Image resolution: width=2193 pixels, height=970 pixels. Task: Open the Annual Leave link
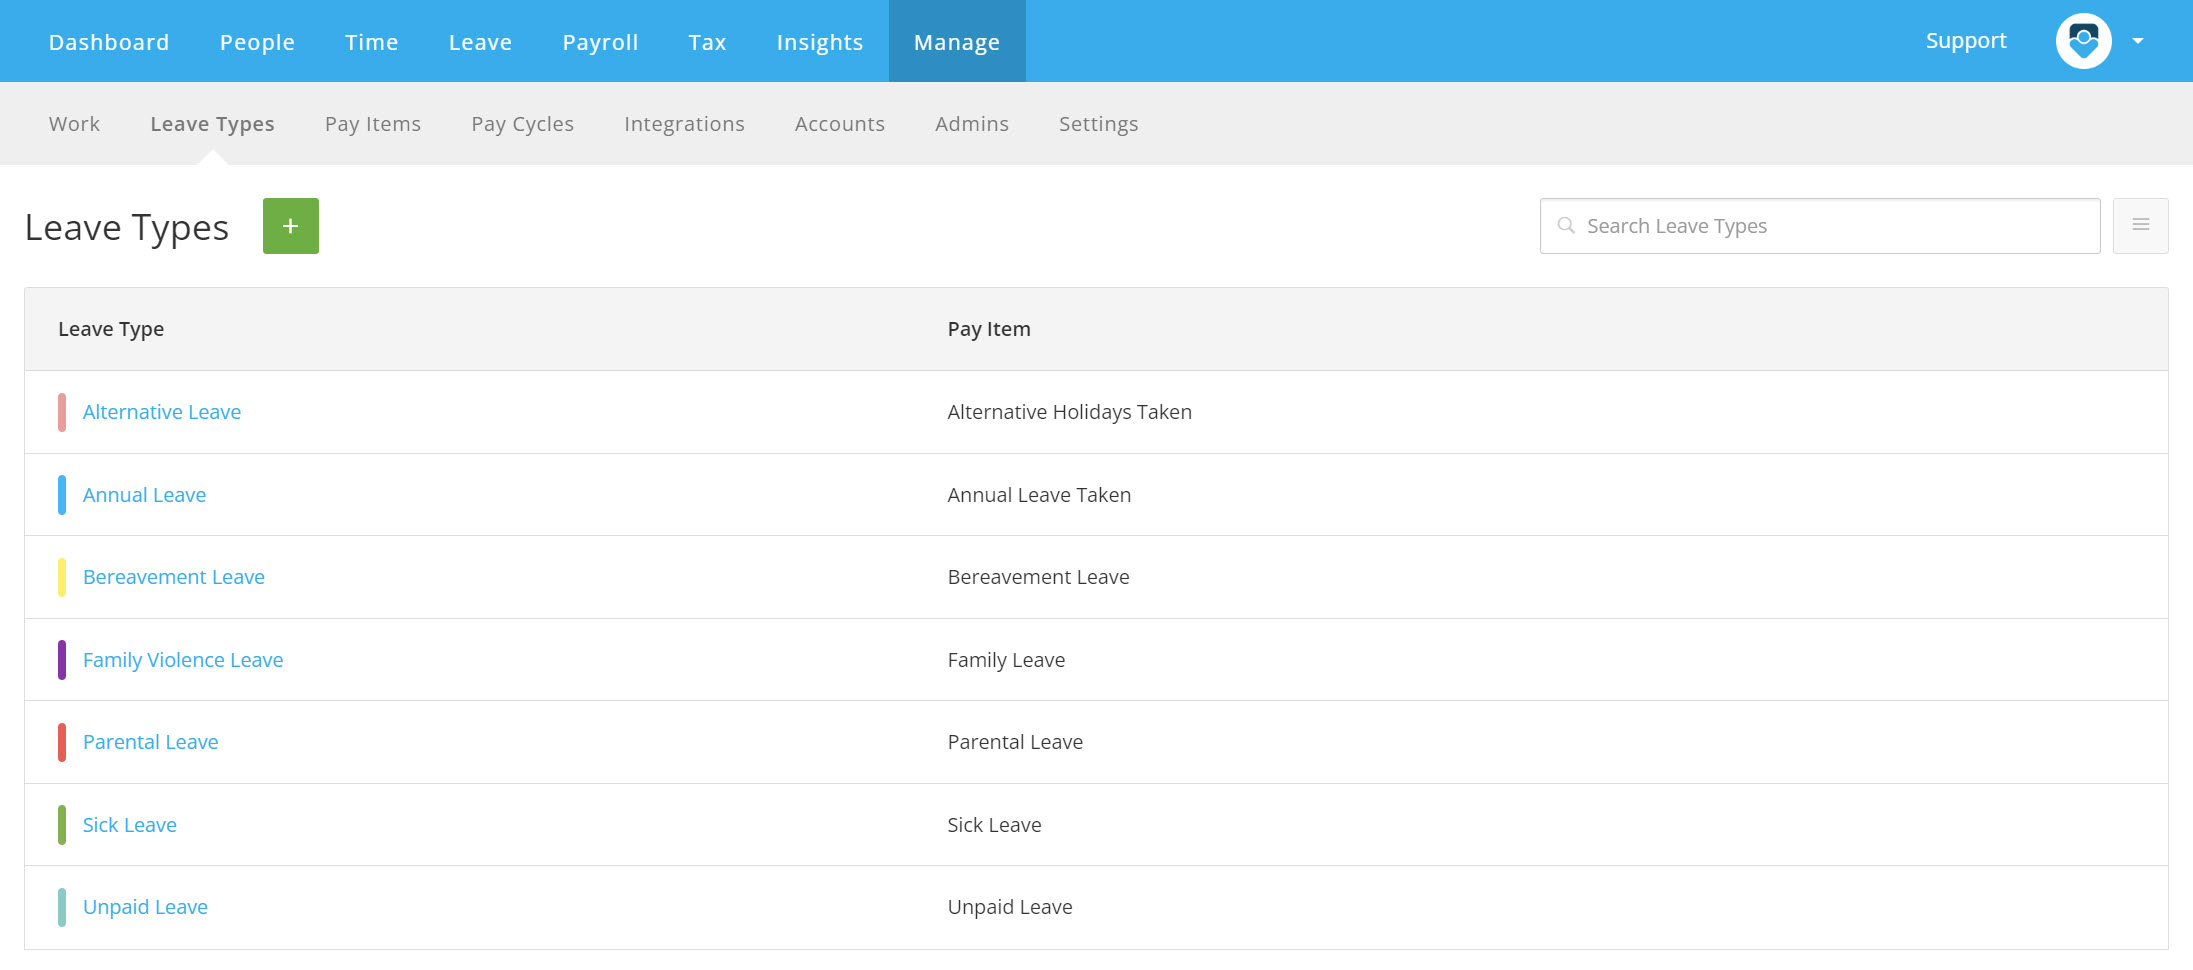pyautogui.click(x=144, y=495)
